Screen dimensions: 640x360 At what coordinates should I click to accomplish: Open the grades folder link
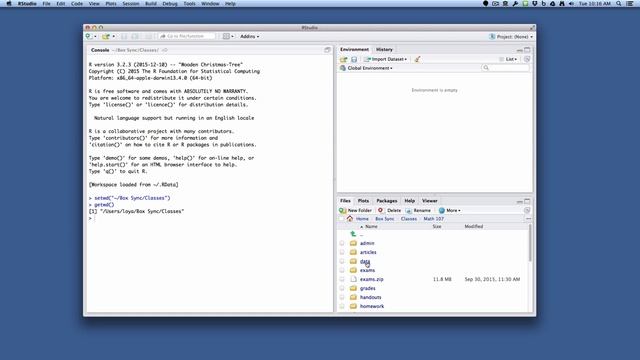(367, 288)
